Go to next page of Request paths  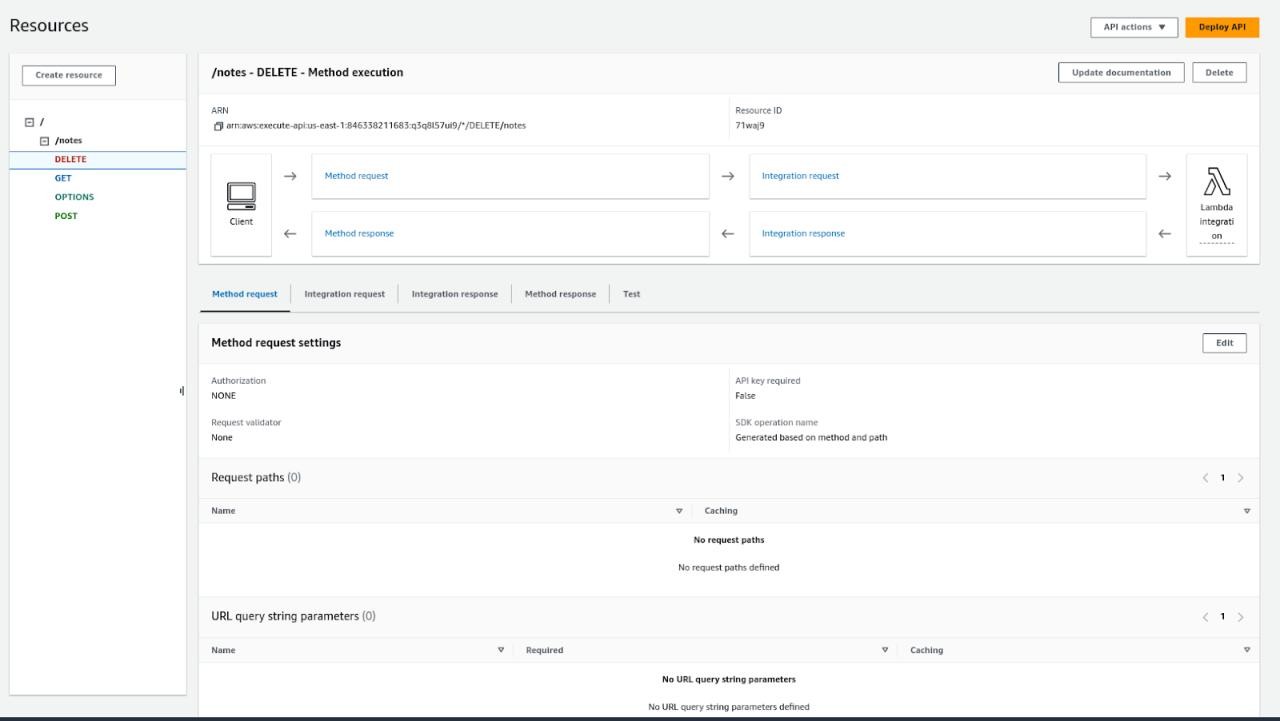pos(1241,478)
